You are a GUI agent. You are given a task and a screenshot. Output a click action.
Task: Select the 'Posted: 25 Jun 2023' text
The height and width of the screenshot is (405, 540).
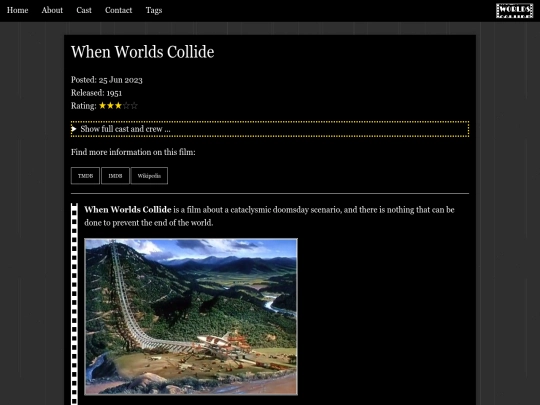[x=107, y=80]
